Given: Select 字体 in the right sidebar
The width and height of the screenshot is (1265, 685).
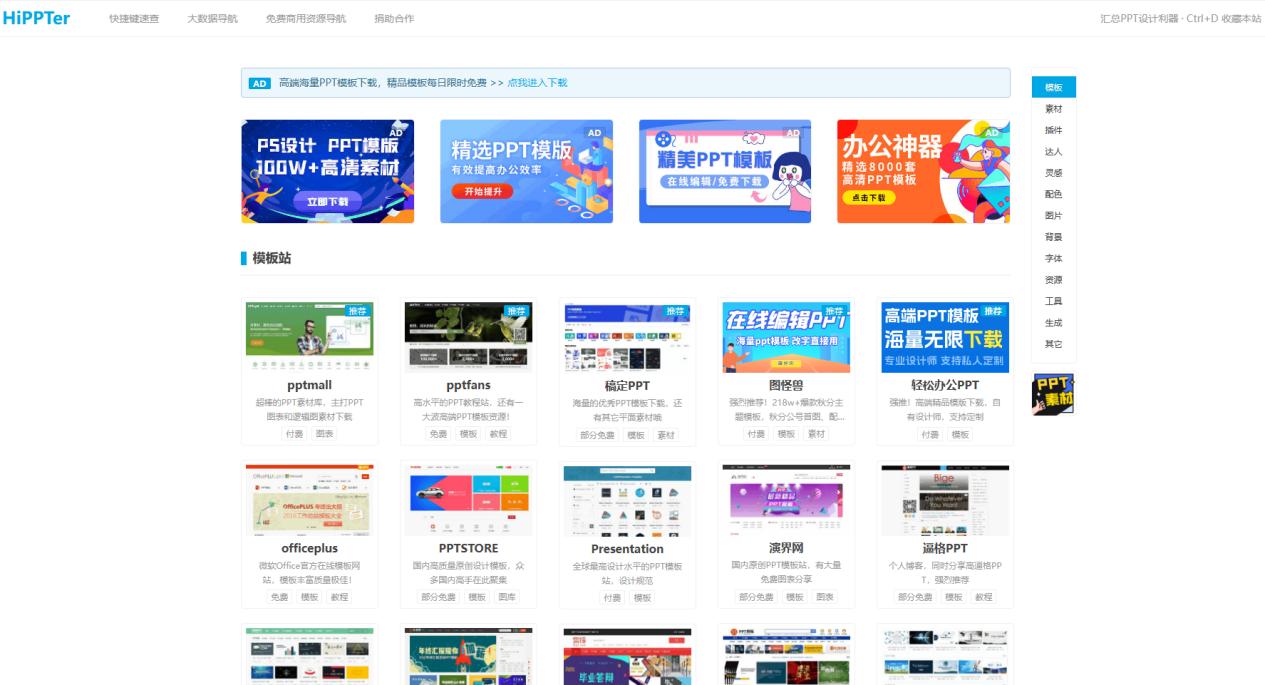Looking at the screenshot, I should (x=1051, y=258).
